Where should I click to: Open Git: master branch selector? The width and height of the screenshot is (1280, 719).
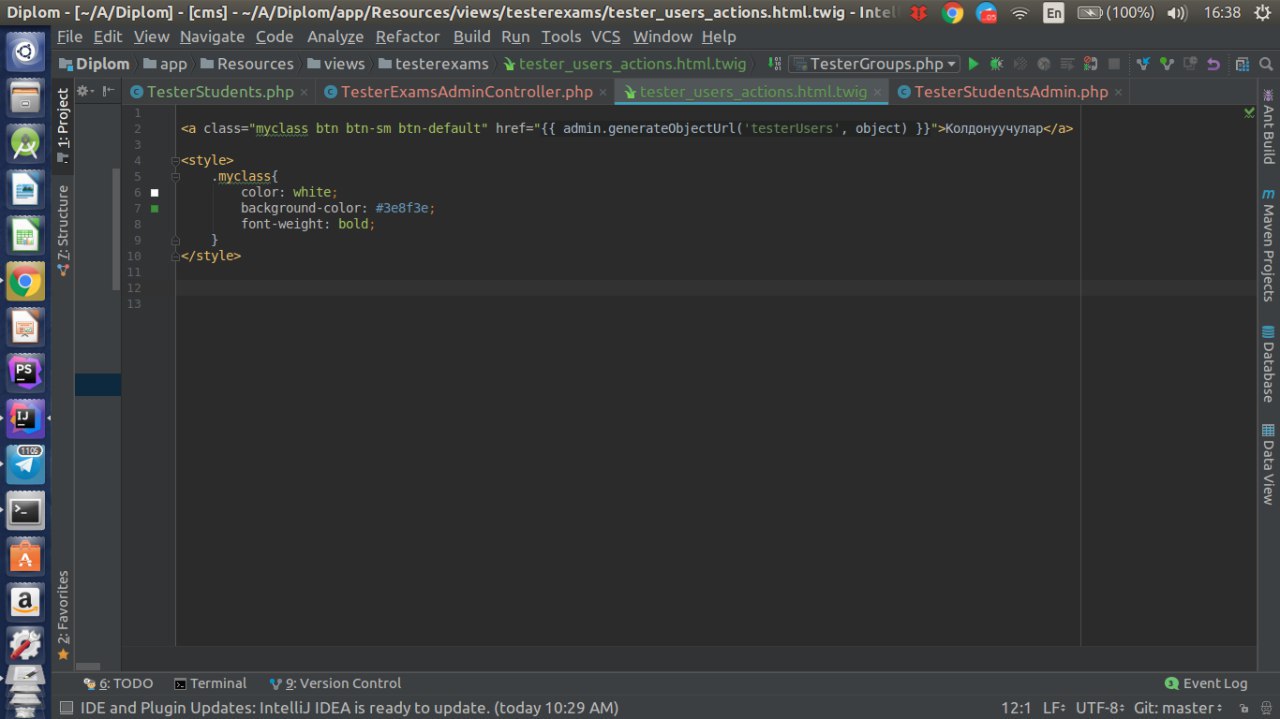click(1177, 708)
